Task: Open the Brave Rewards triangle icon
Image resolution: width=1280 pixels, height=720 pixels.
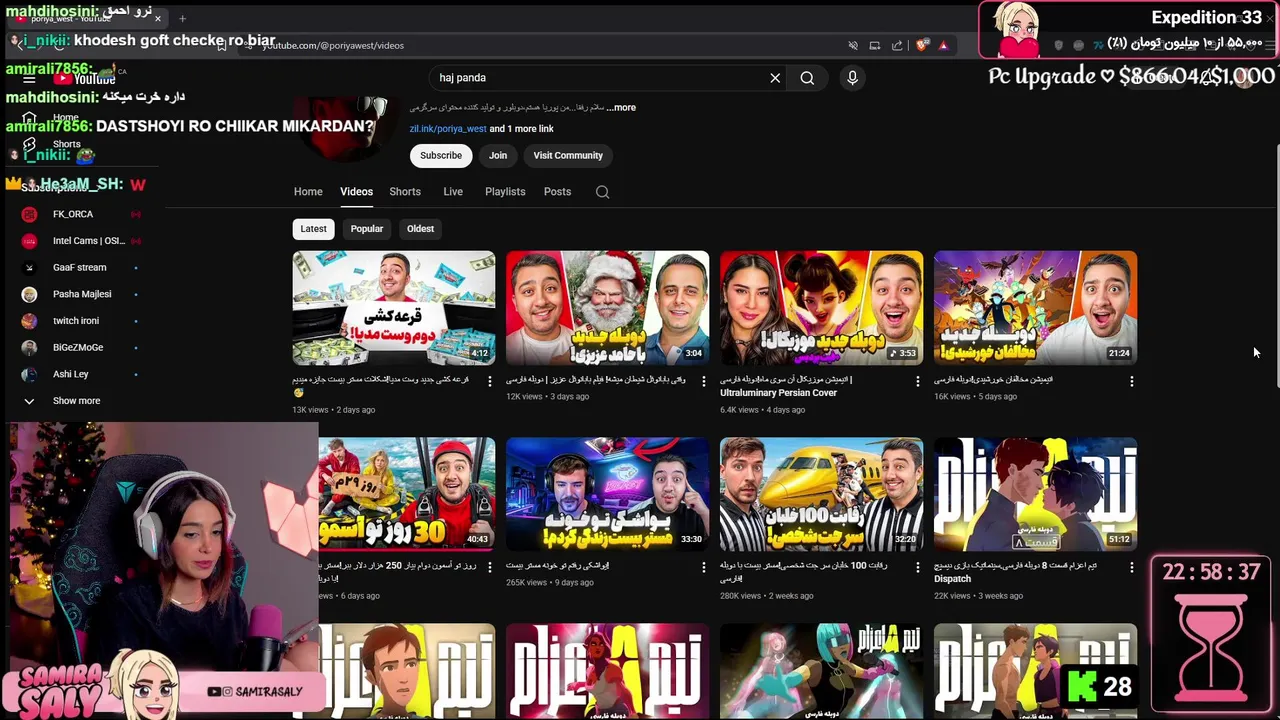Action: click(x=943, y=45)
